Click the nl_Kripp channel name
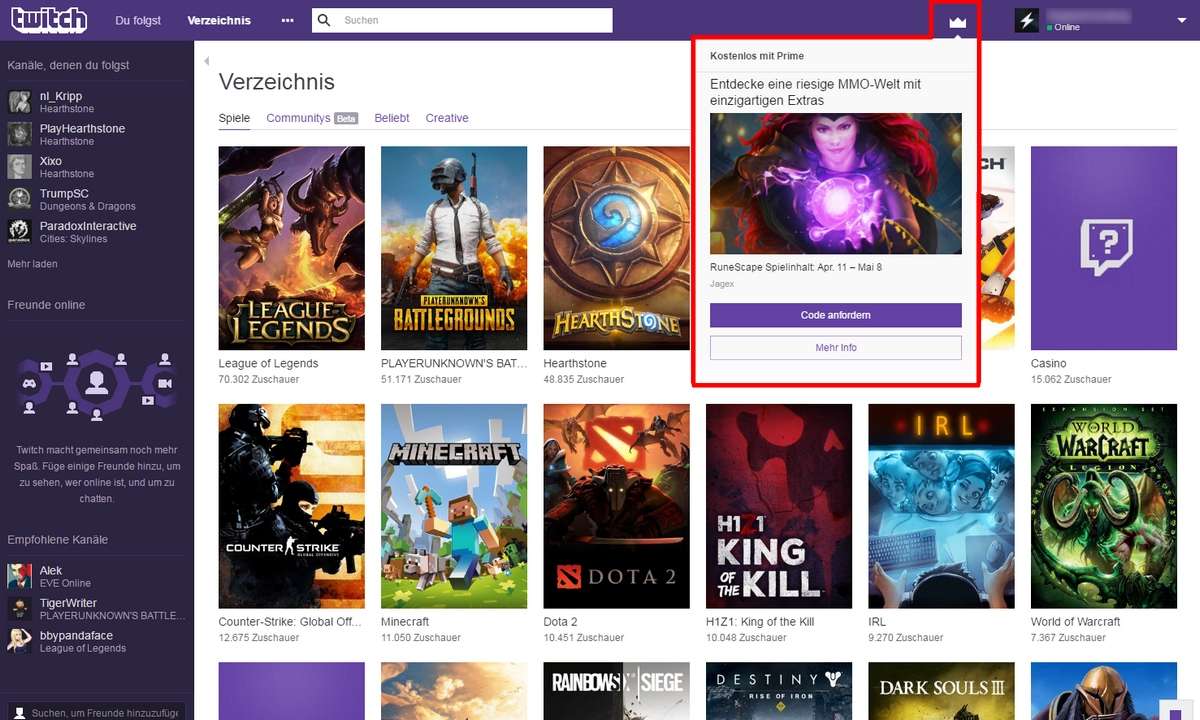This screenshot has height=720, width=1200. click(61, 96)
